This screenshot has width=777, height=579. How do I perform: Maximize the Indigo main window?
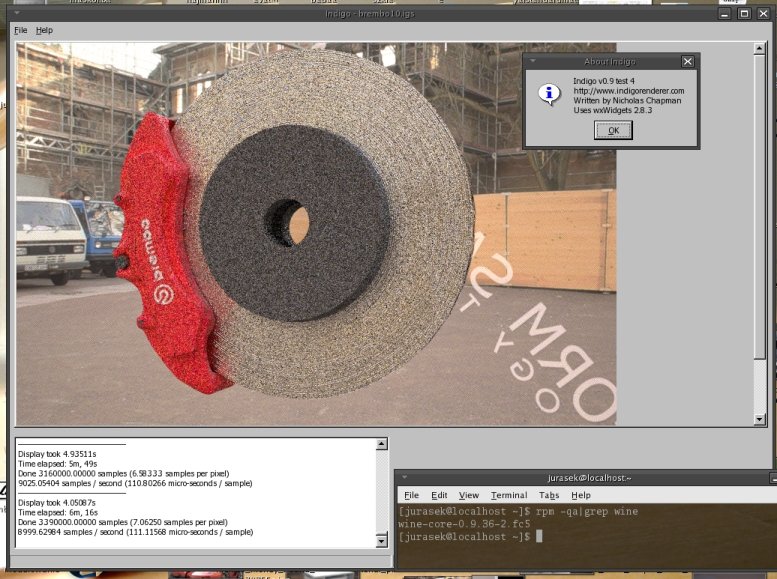tap(744, 13)
